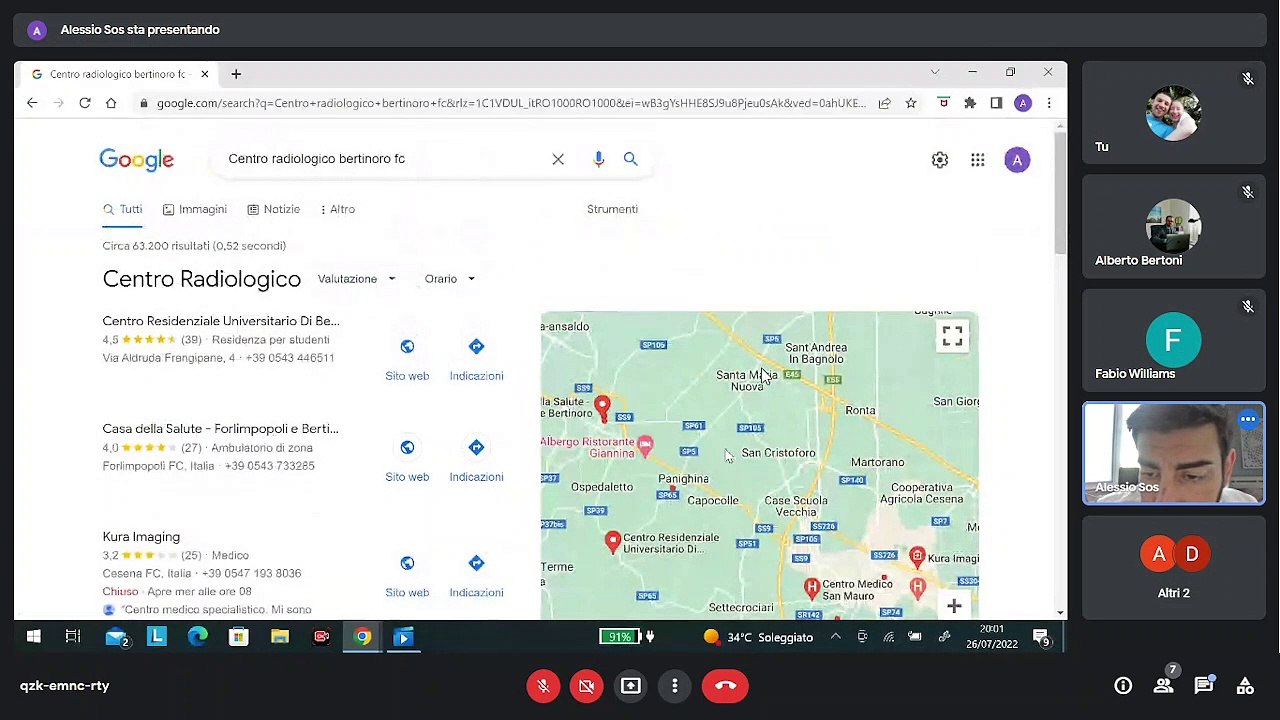
Task: Open Mail from the taskbar
Action: 116,637
